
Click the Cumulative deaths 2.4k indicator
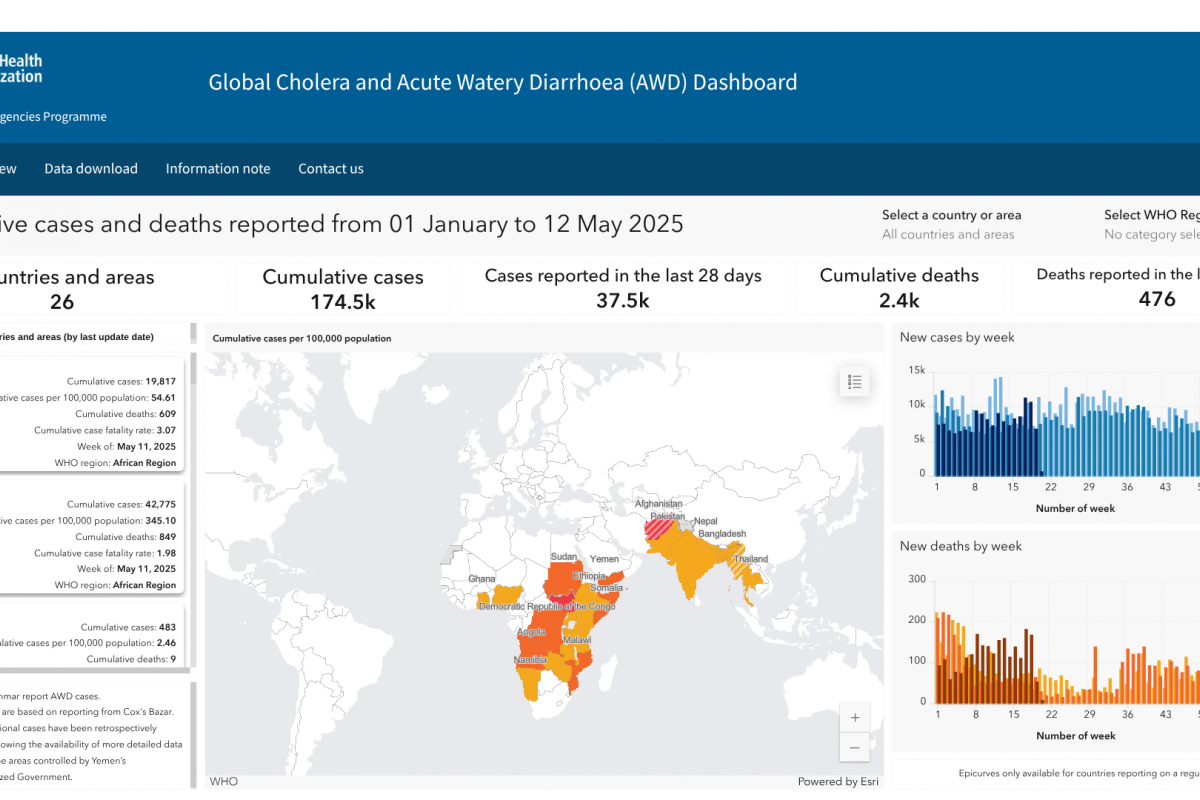899,288
